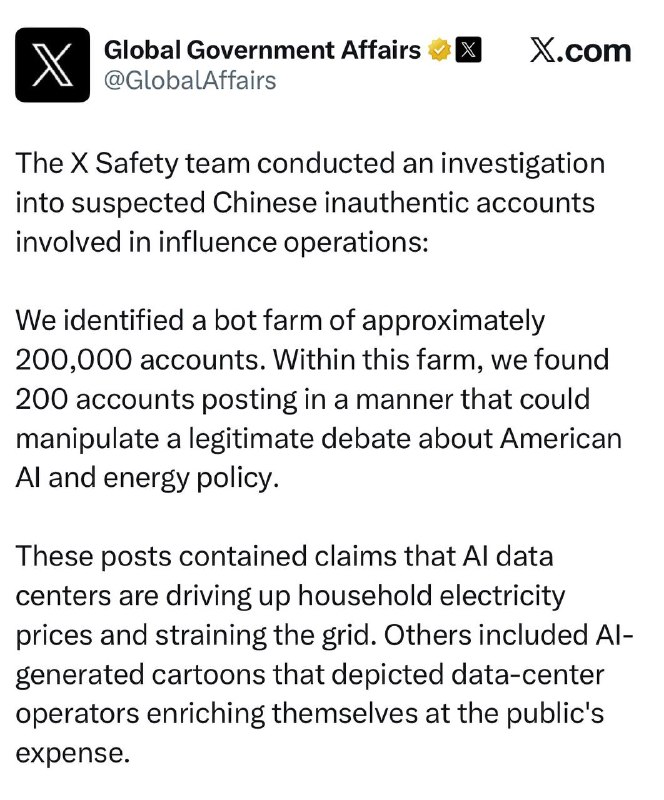The height and width of the screenshot is (800, 664).
Task: Click the phrase 'straining the grid.'
Action: pos(265,636)
